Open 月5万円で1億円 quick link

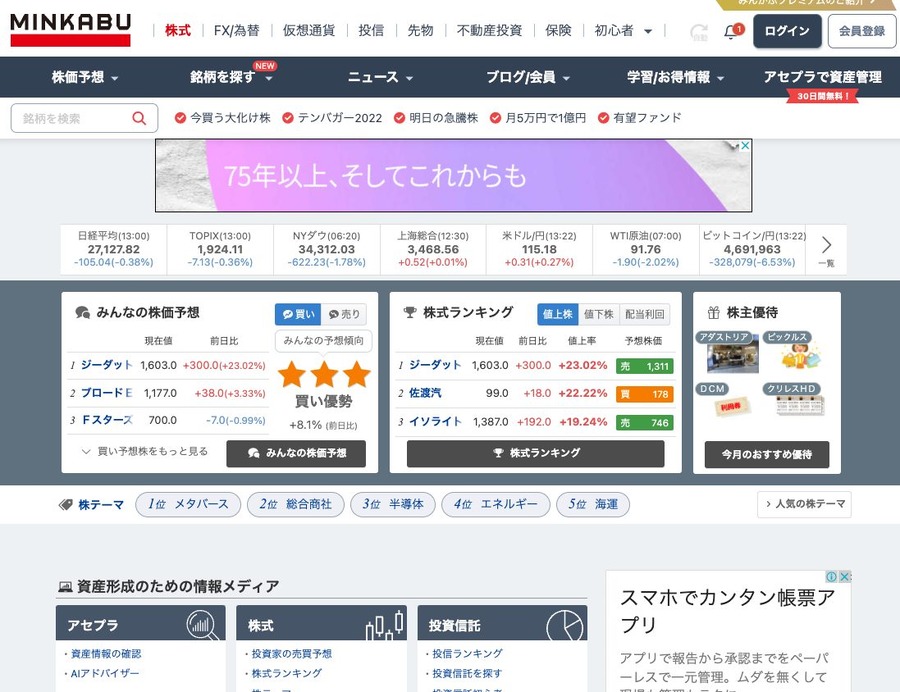point(538,118)
